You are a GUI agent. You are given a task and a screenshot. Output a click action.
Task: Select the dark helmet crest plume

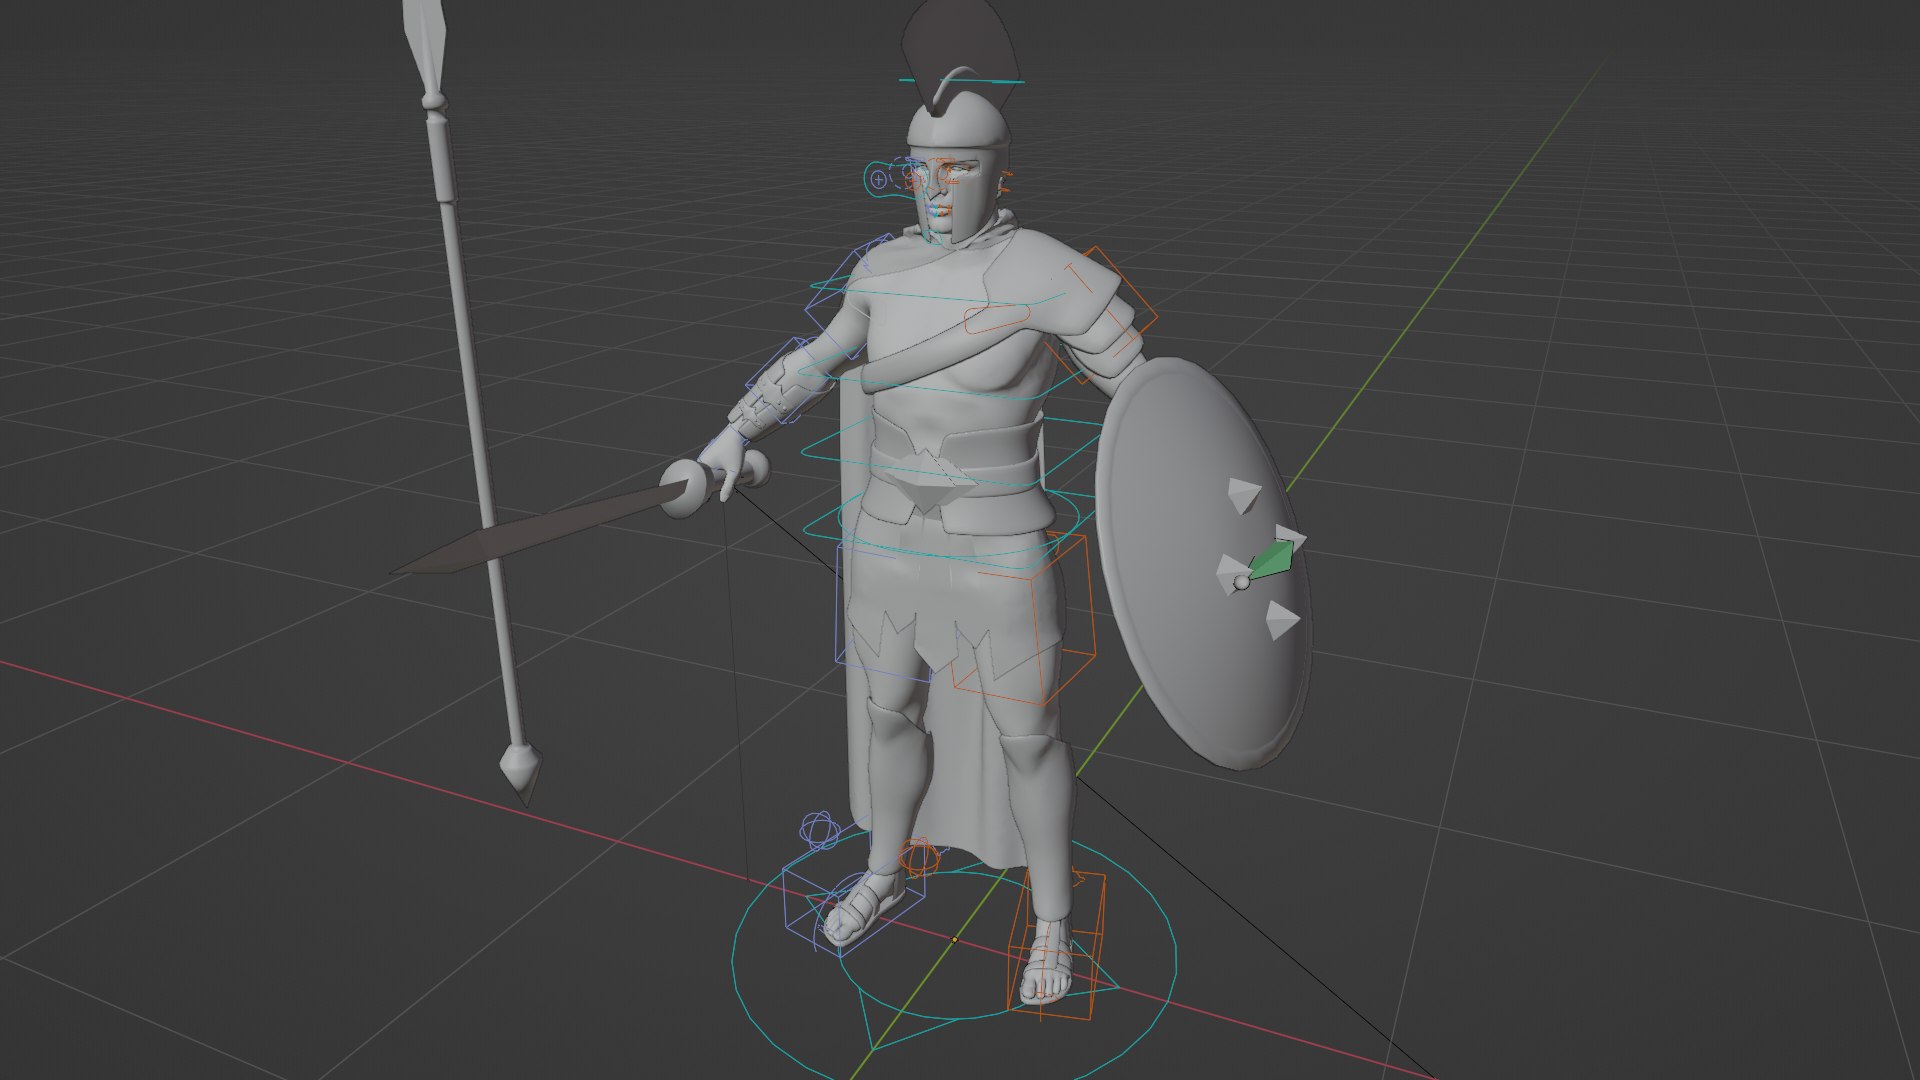point(960,50)
